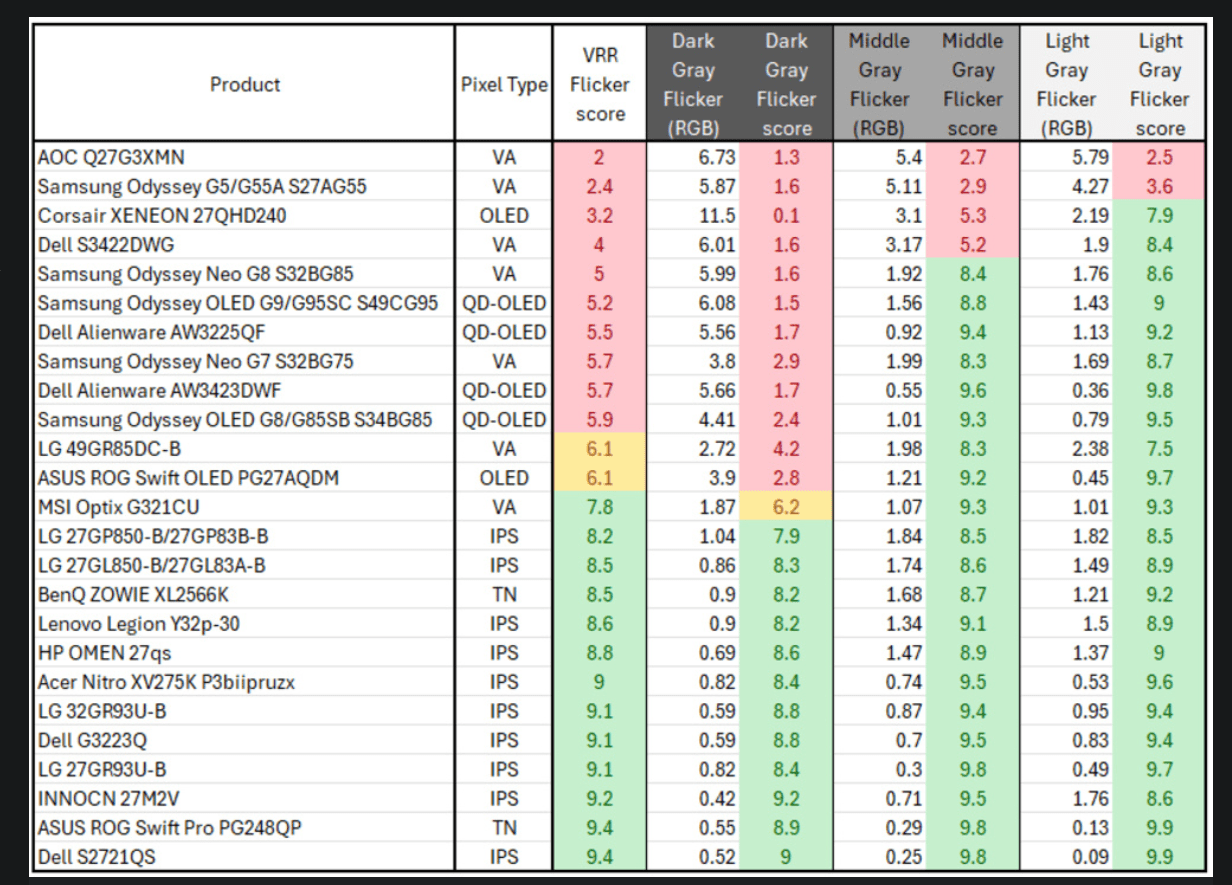Click 4.2 Dark Gray score in LG 49GR85DC-B row
Image resolution: width=1232 pixels, height=885 pixels.
click(x=786, y=449)
